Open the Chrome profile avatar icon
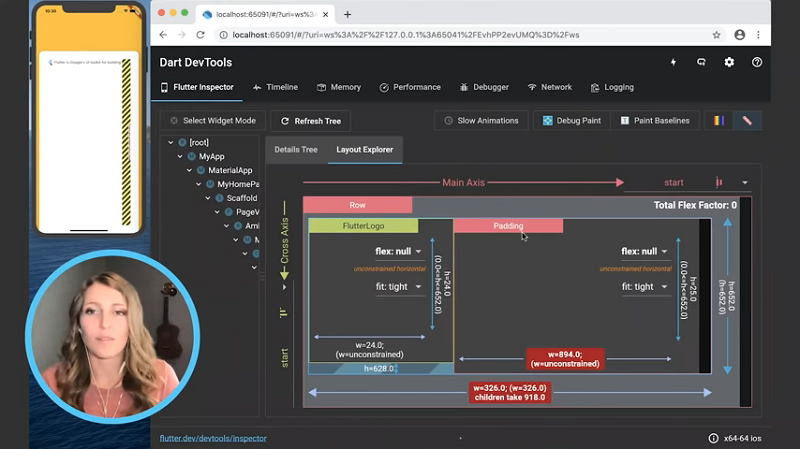Image resolution: width=800 pixels, height=449 pixels. 739,35
